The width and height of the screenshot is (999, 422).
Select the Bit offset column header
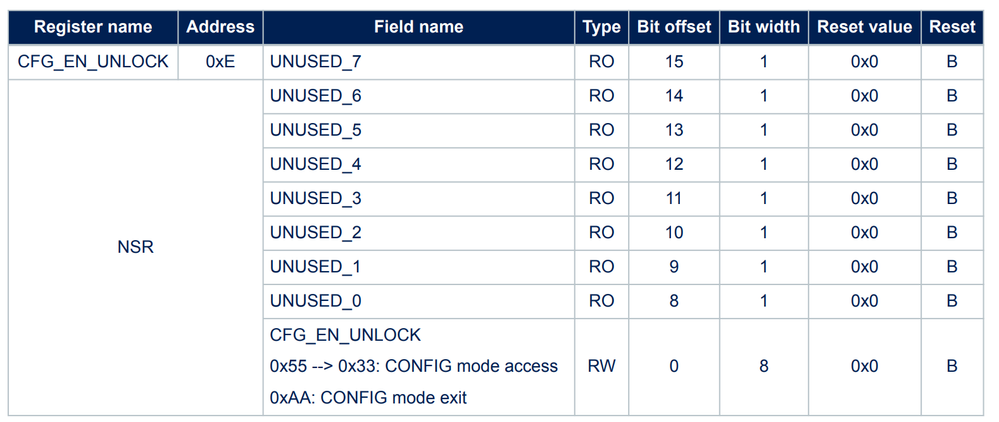[673, 27]
